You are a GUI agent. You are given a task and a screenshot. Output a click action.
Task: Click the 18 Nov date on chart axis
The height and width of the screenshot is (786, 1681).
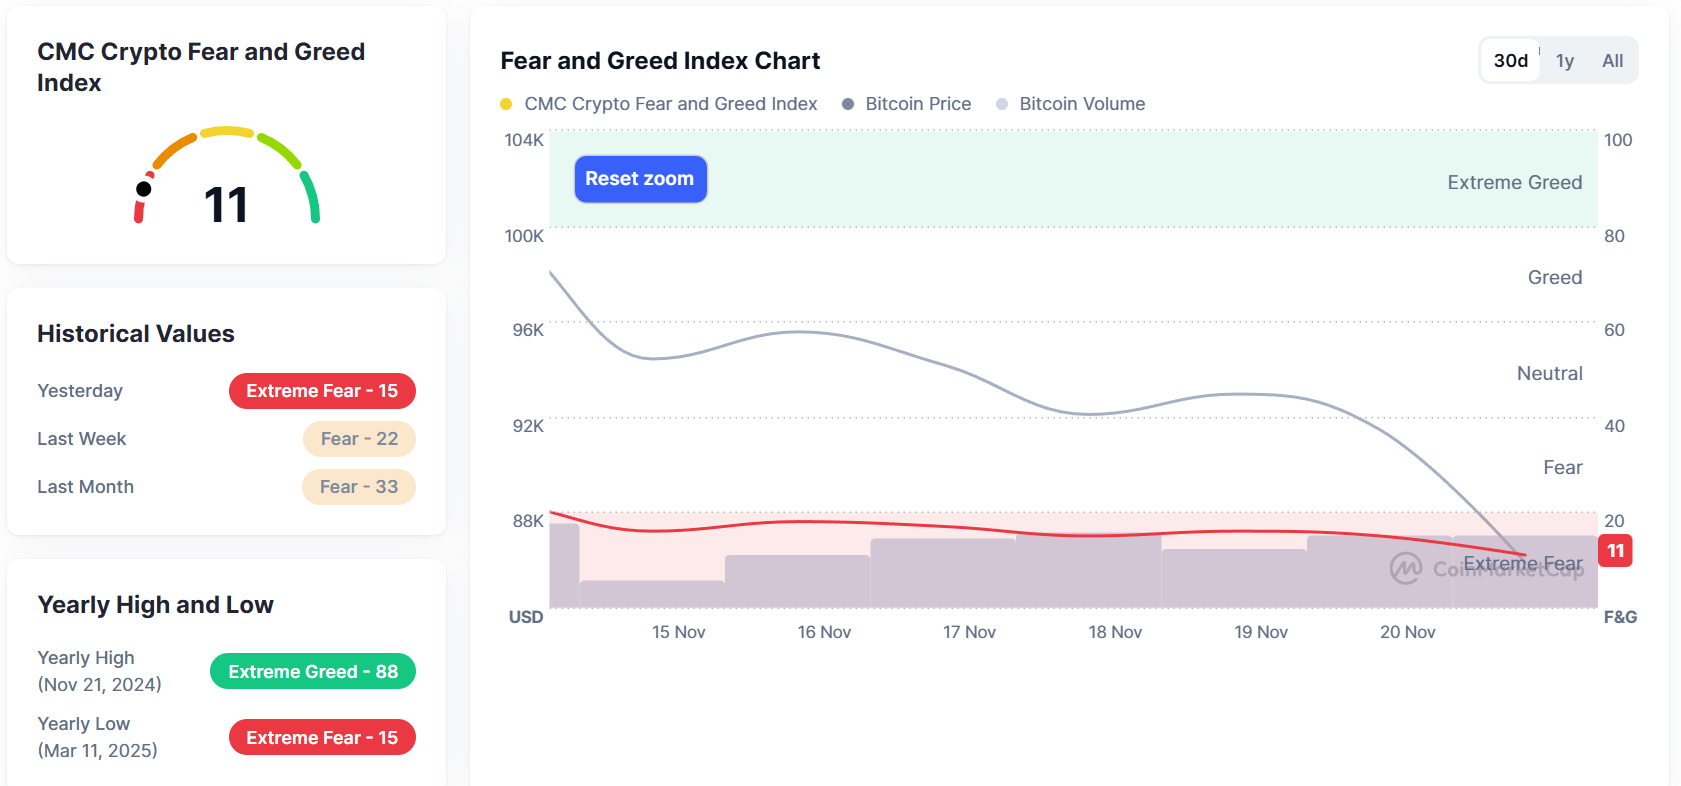[1115, 632]
